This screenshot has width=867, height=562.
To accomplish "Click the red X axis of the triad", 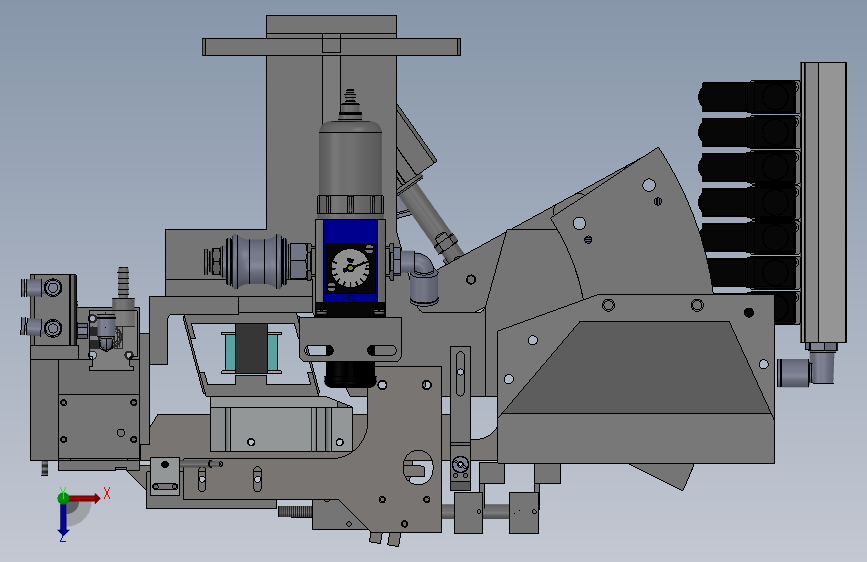I will 84,498.
